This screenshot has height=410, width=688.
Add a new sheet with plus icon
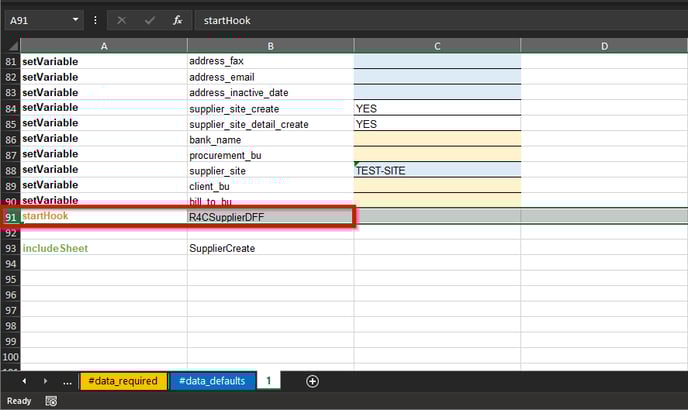(312, 381)
